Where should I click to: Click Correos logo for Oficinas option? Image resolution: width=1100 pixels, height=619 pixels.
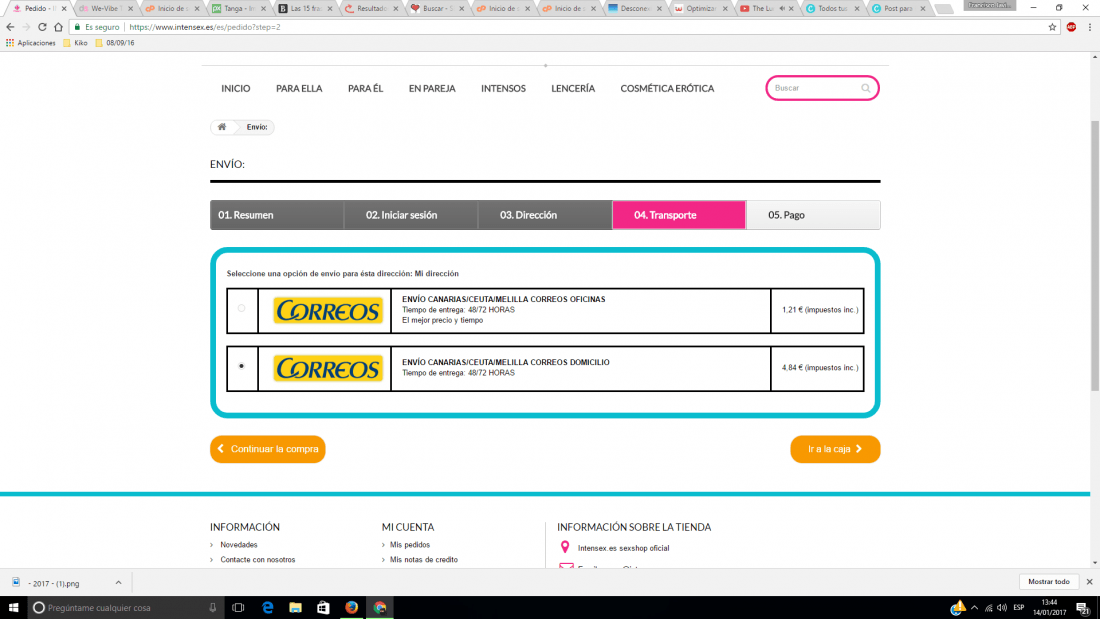pos(328,310)
